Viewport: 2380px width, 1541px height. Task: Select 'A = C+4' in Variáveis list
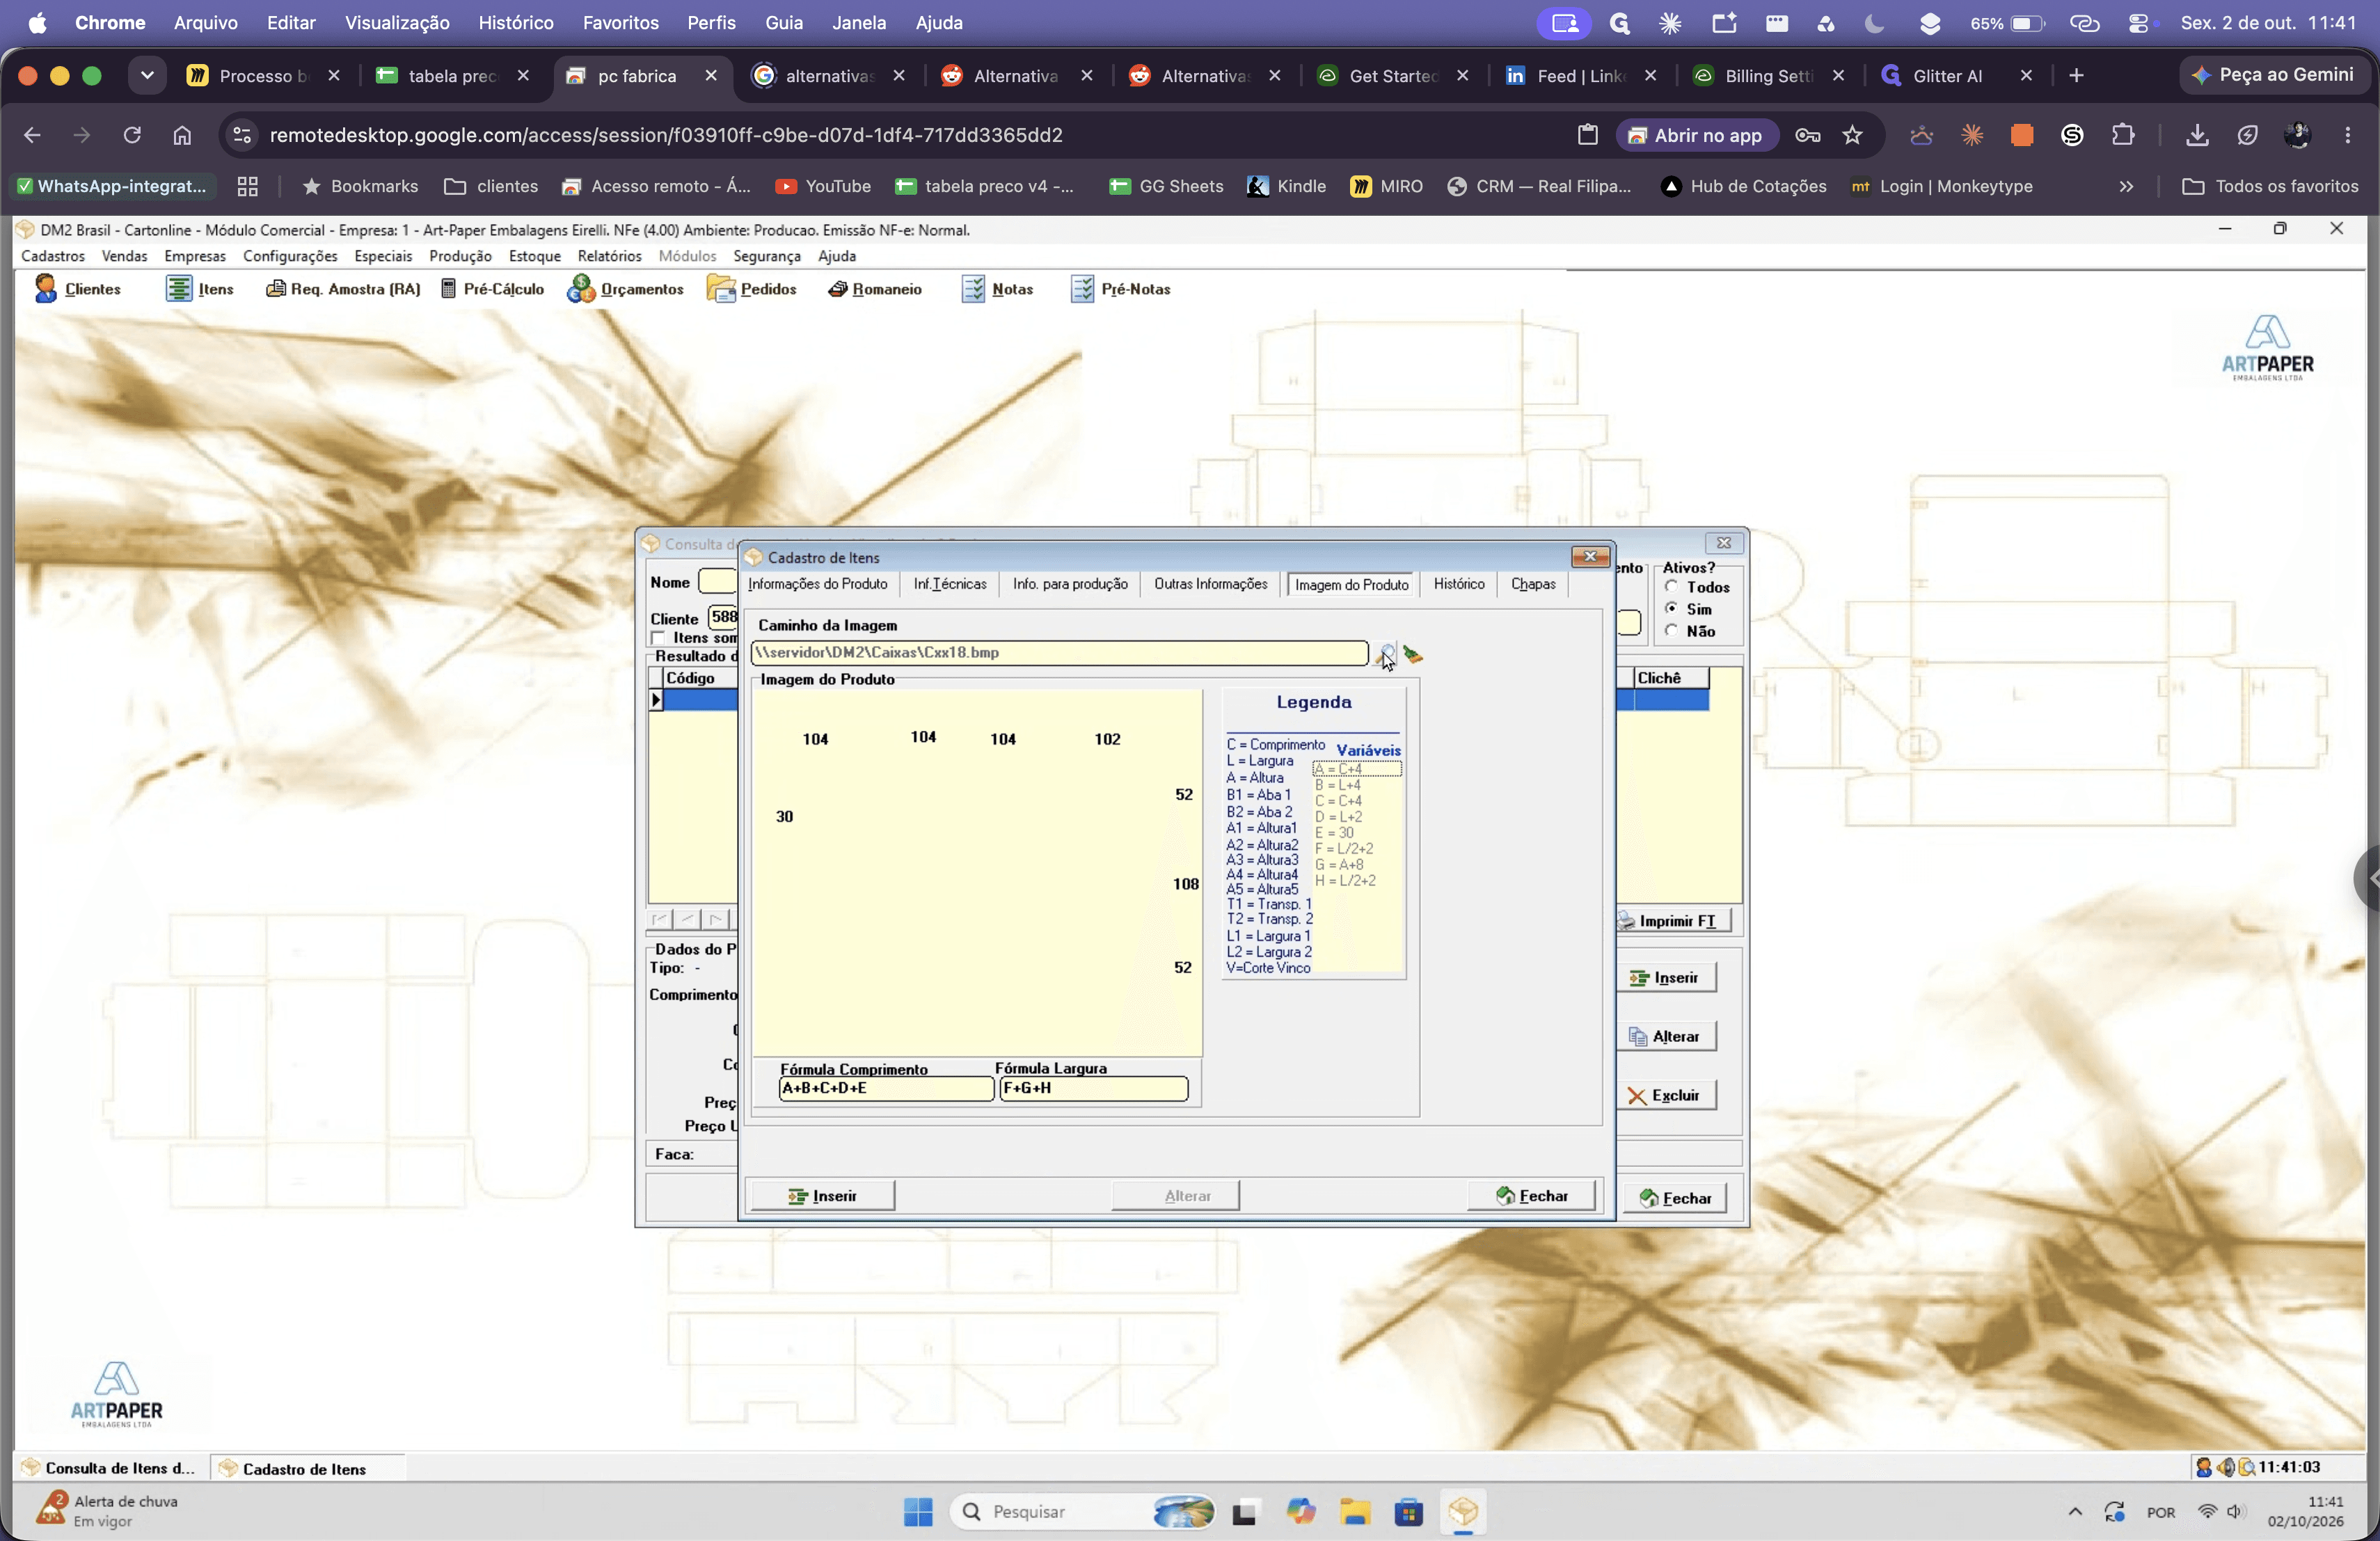pyautogui.click(x=1357, y=769)
